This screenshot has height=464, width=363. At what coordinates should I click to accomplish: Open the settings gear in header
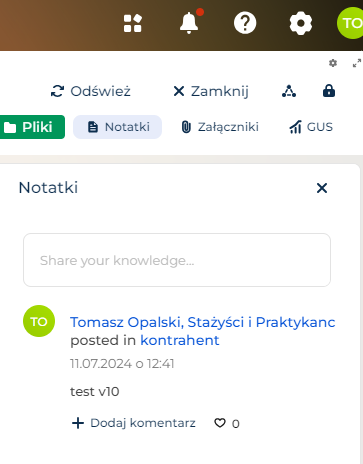(301, 23)
